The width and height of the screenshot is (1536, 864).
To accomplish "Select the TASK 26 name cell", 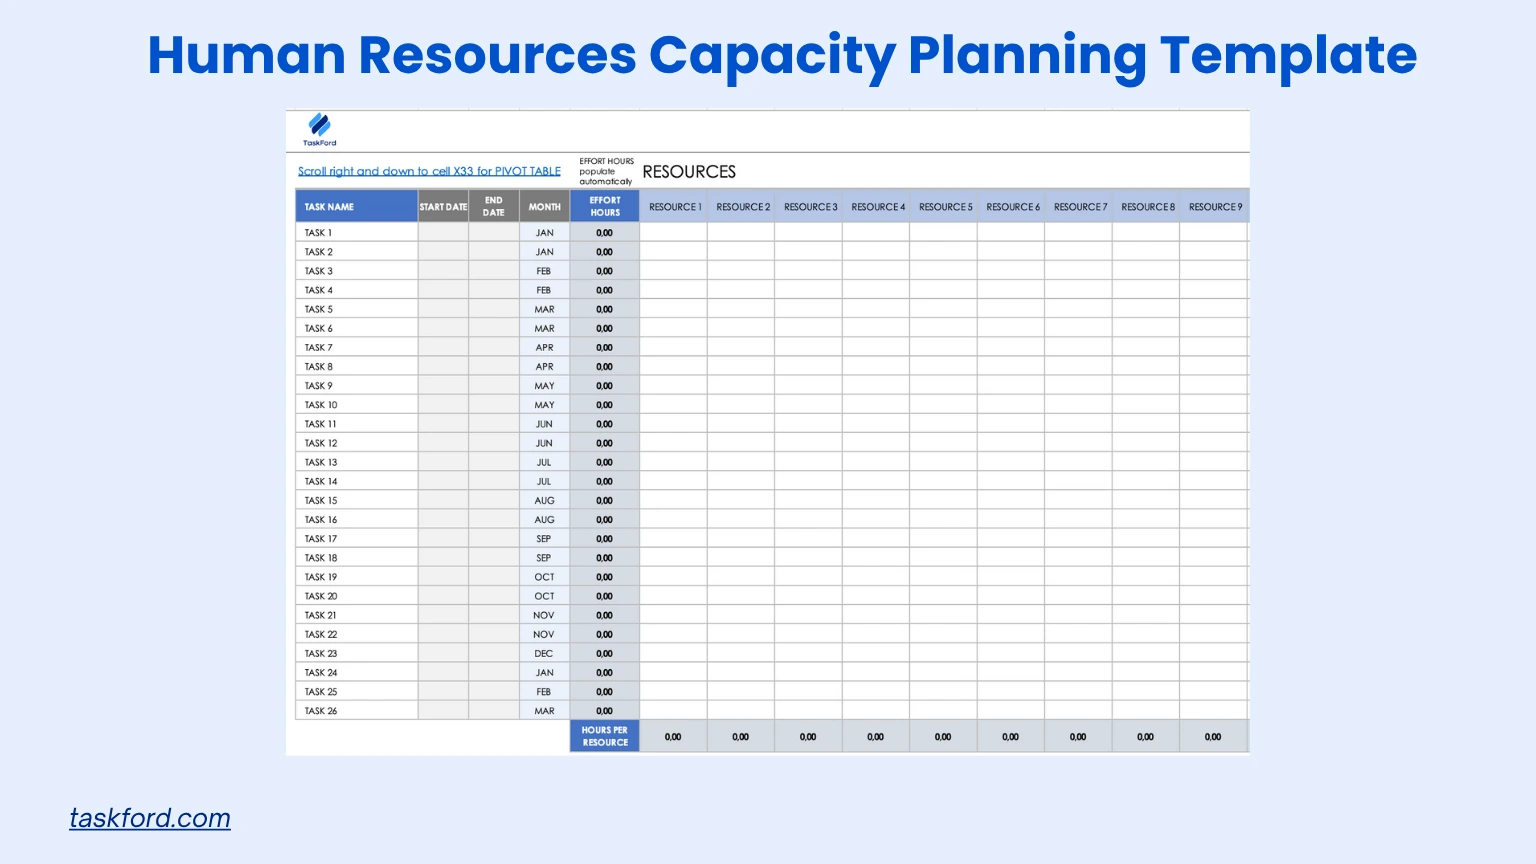I will coord(320,710).
